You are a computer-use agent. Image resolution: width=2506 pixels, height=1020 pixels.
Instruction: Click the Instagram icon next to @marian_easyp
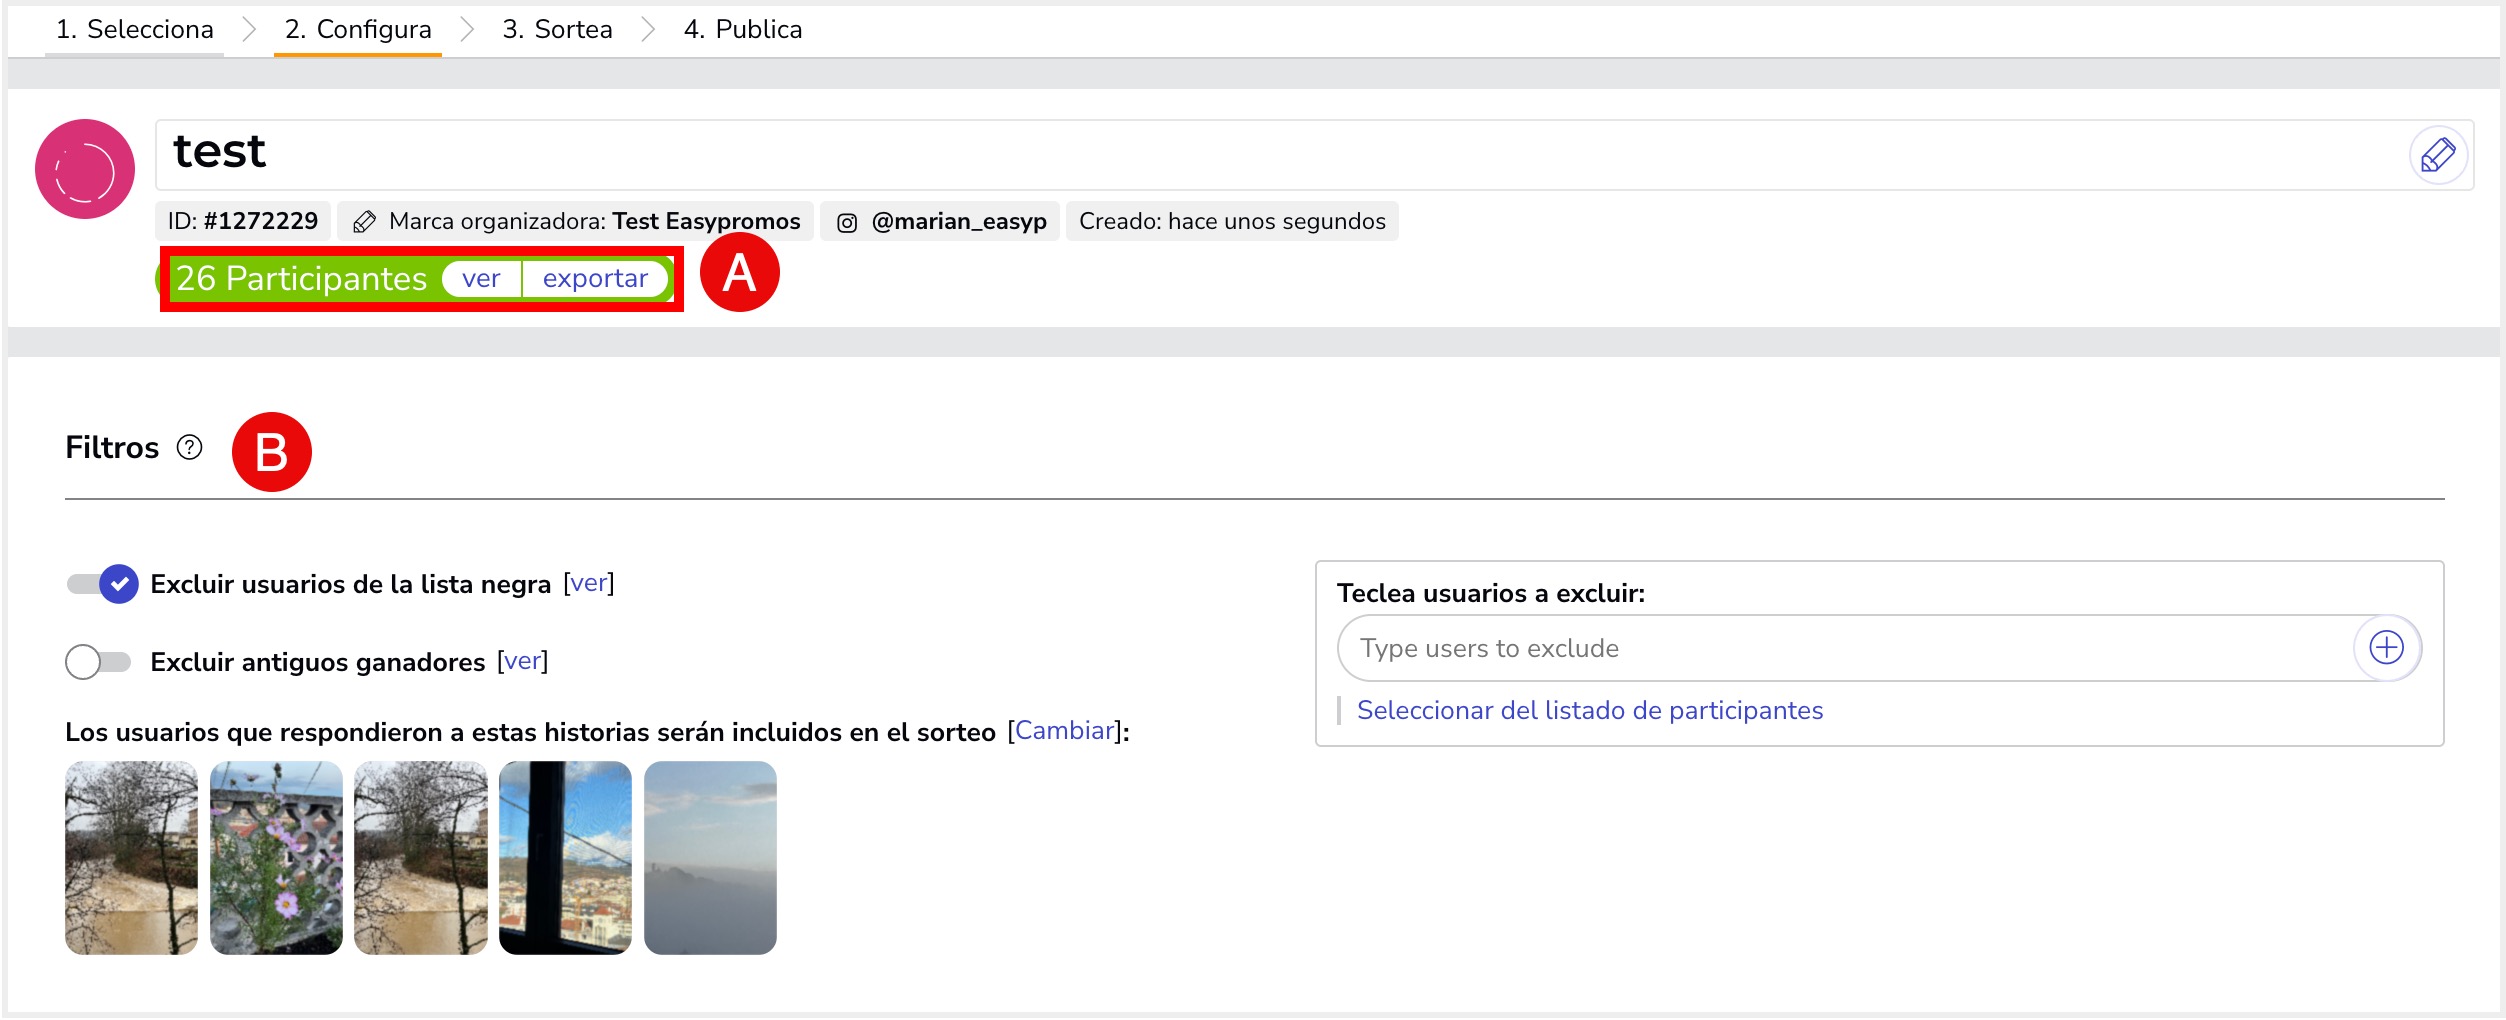[847, 222]
